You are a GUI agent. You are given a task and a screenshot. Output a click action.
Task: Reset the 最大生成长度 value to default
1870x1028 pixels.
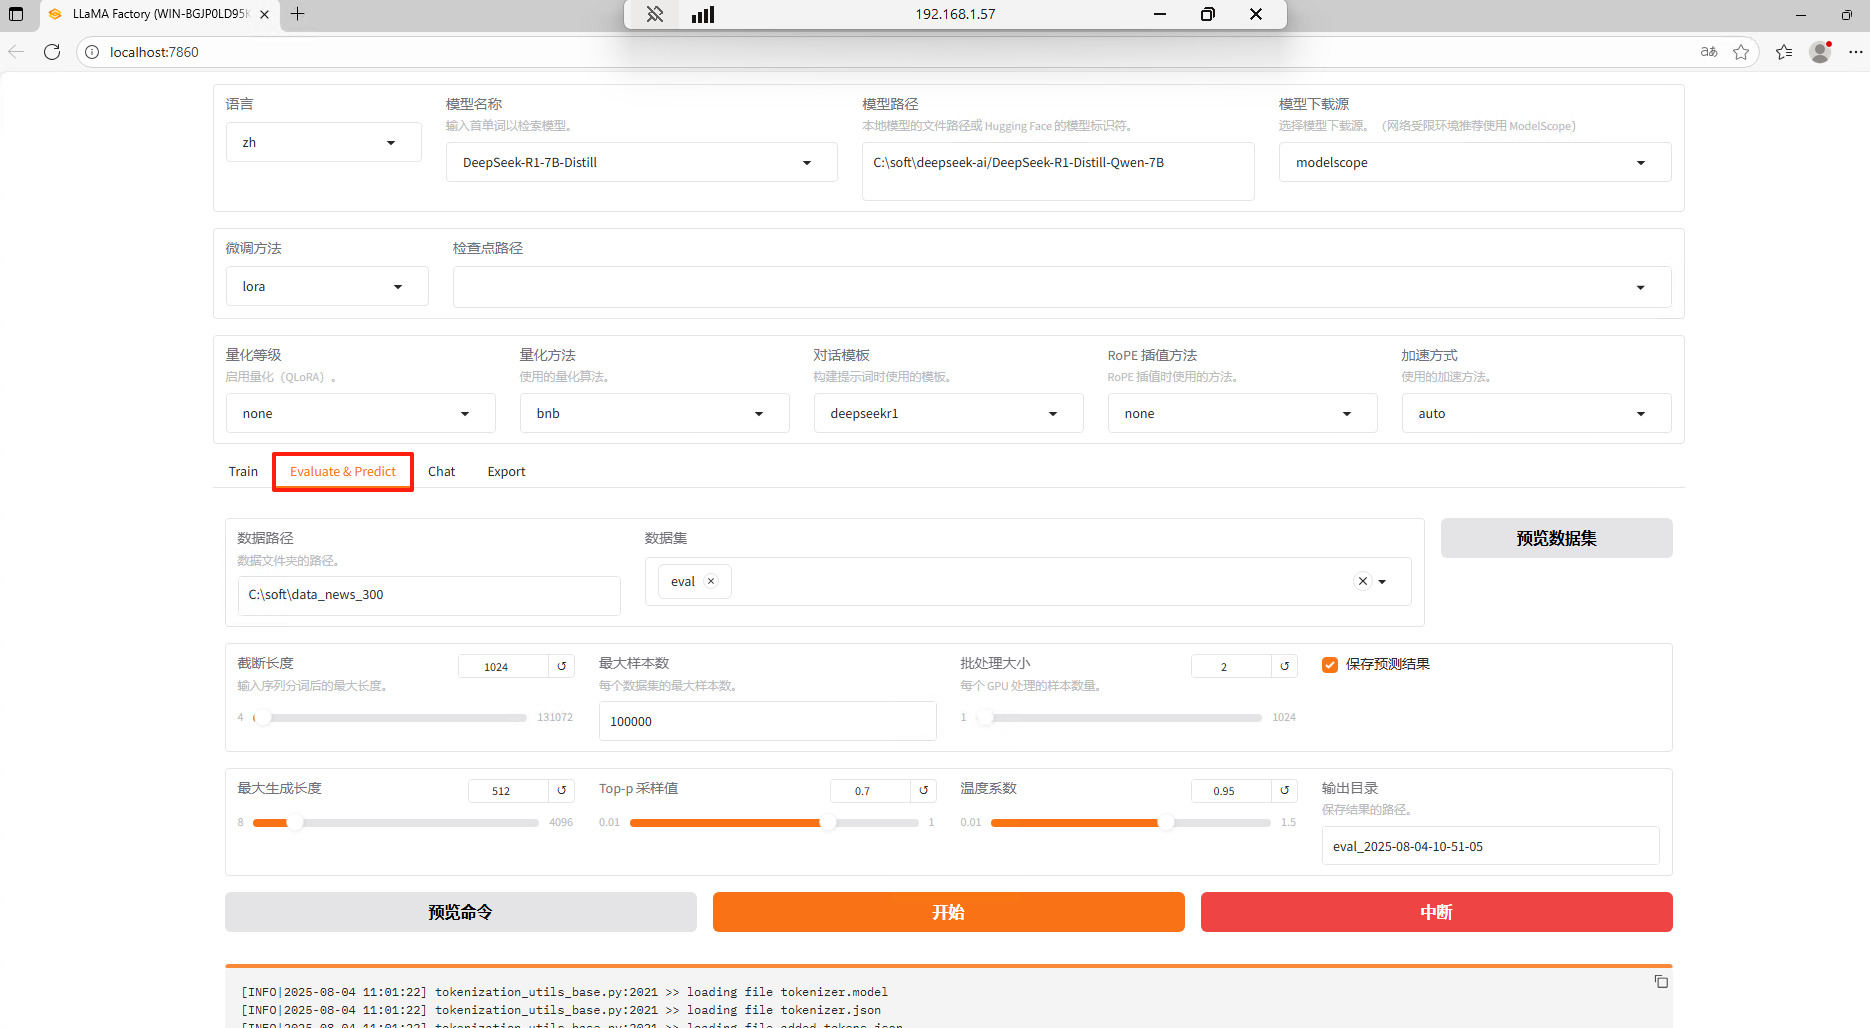point(562,791)
